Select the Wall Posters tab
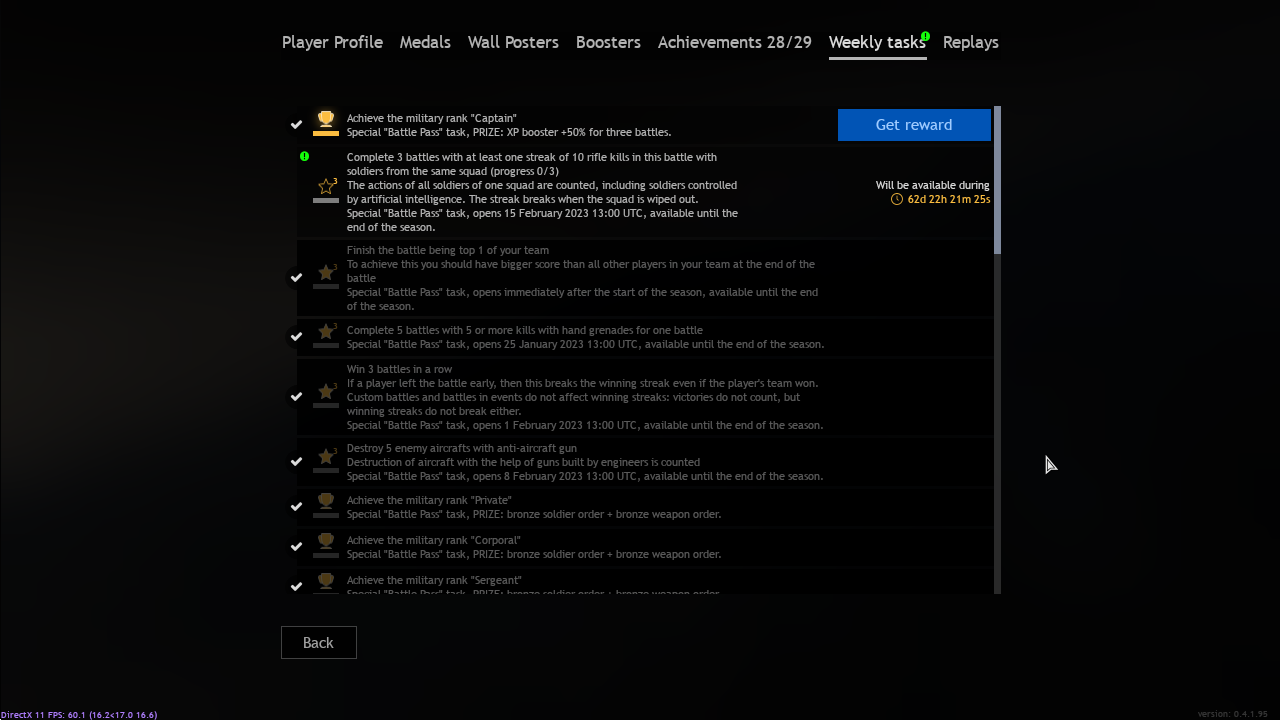Screen dimensions: 1280x720 click(x=513, y=42)
